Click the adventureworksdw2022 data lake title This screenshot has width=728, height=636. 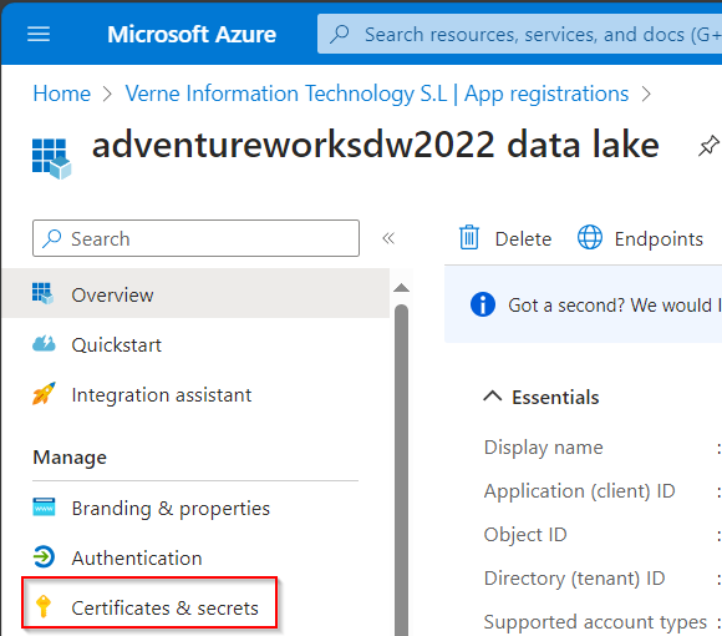pos(376,145)
